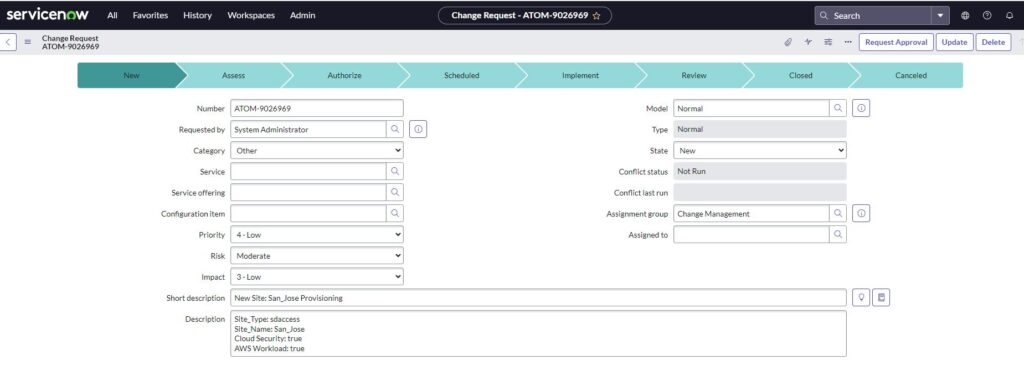Click the knowledge search icon beside Short description

882,298
